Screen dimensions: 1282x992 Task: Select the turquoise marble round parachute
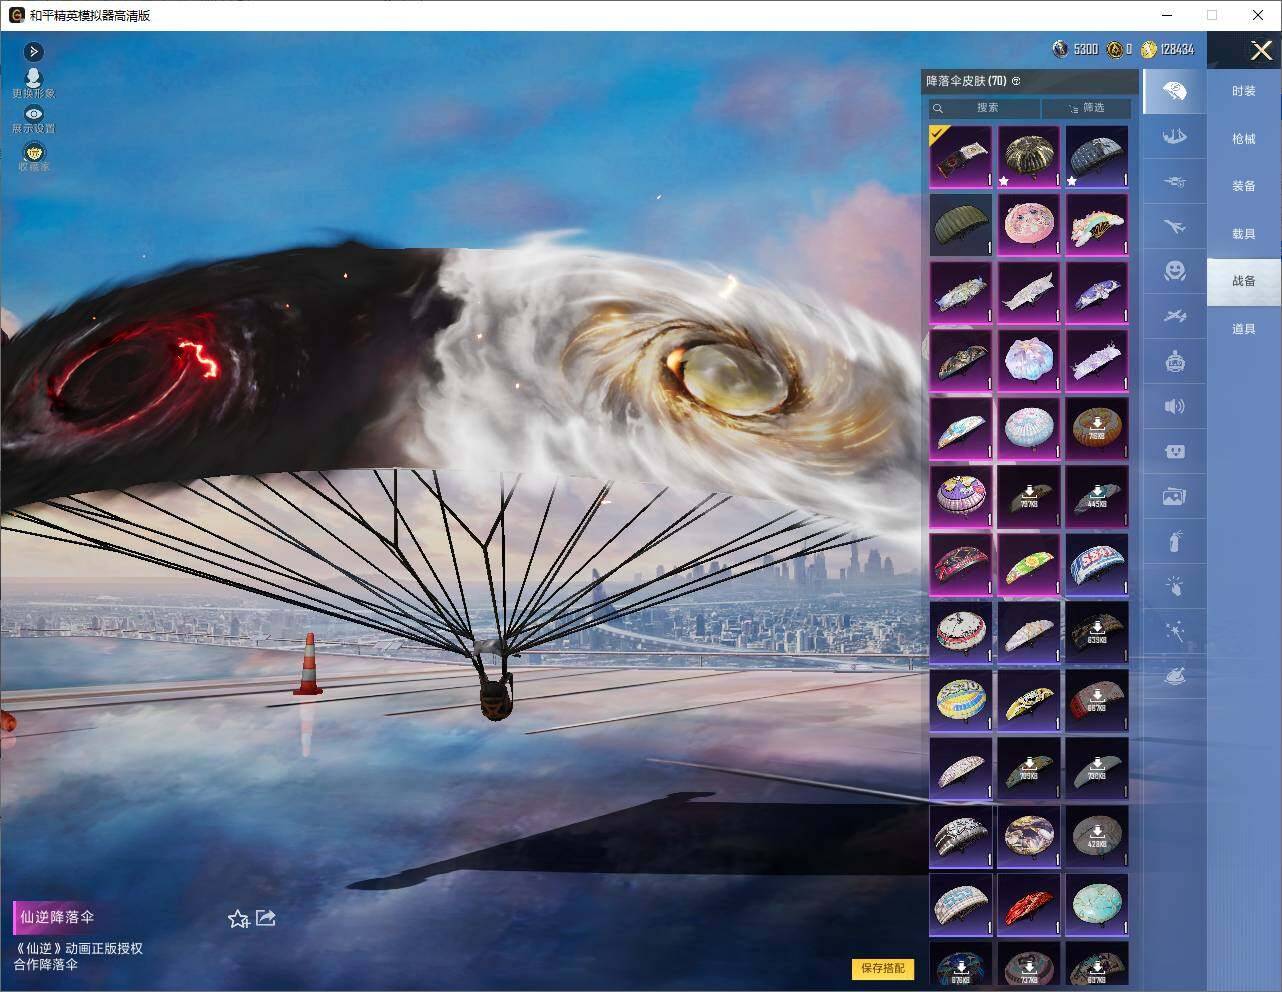pyautogui.click(x=1097, y=905)
